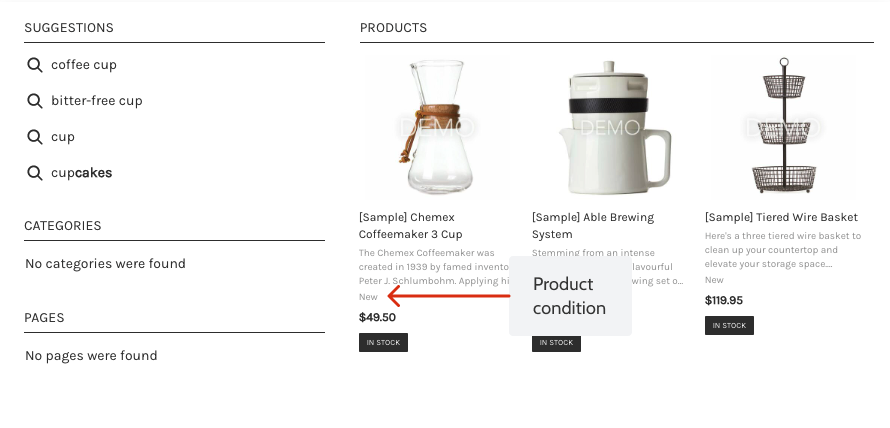Click In Stock badge under Able Brewing

[x=556, y=342]
